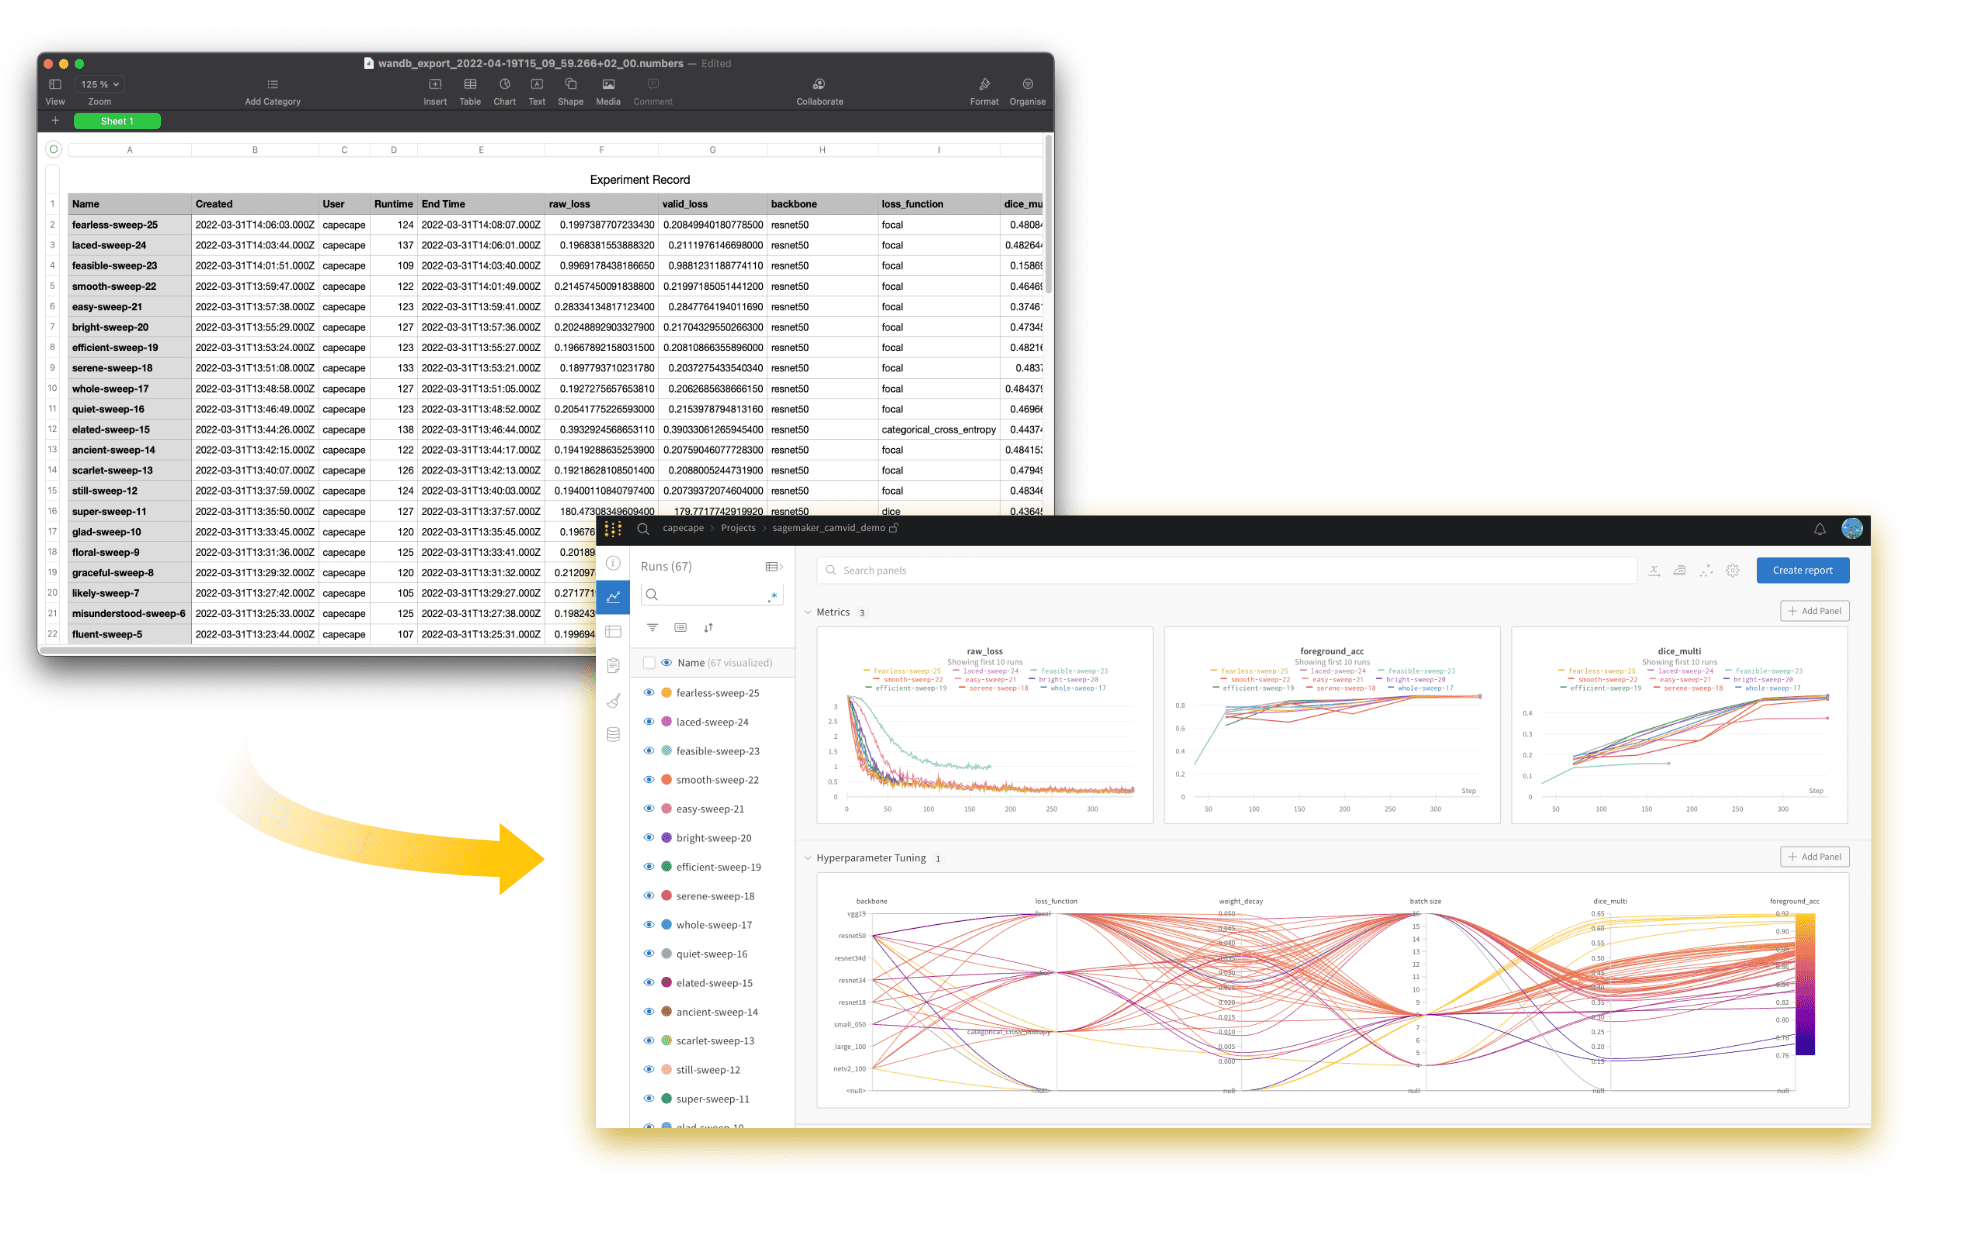Click the Search panels field
The width and height of the screenshot is (1962, 1237).
(x=1226, y=570)
